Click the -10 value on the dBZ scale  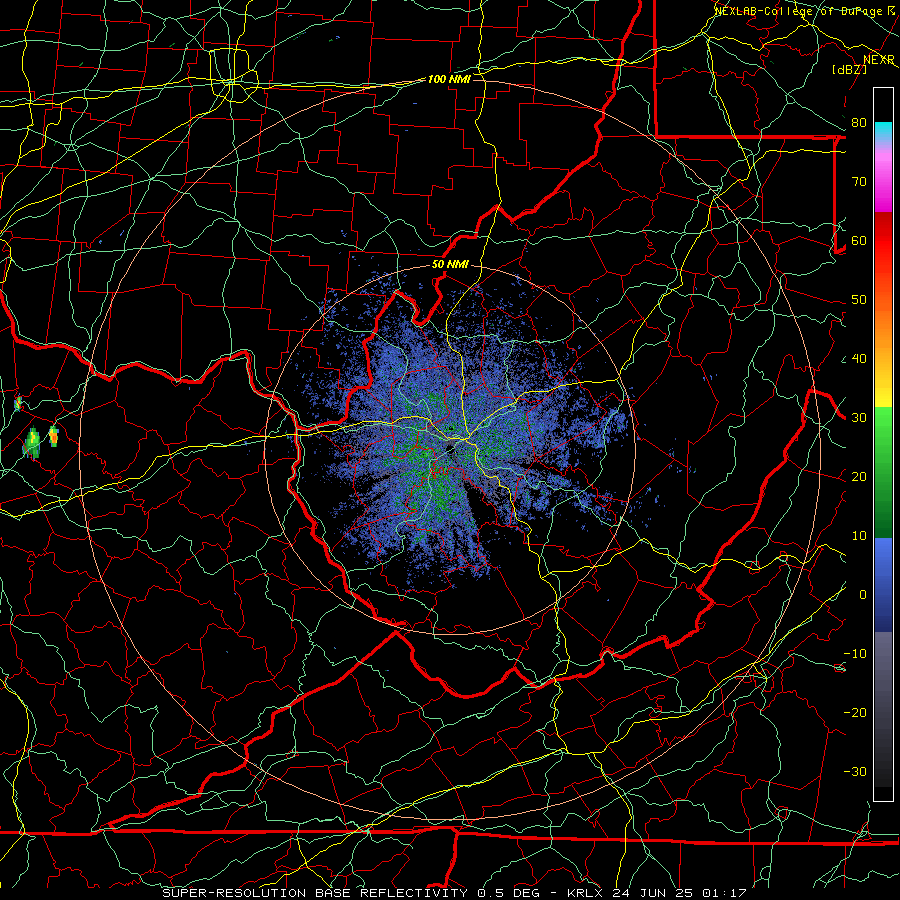point(855,654)
